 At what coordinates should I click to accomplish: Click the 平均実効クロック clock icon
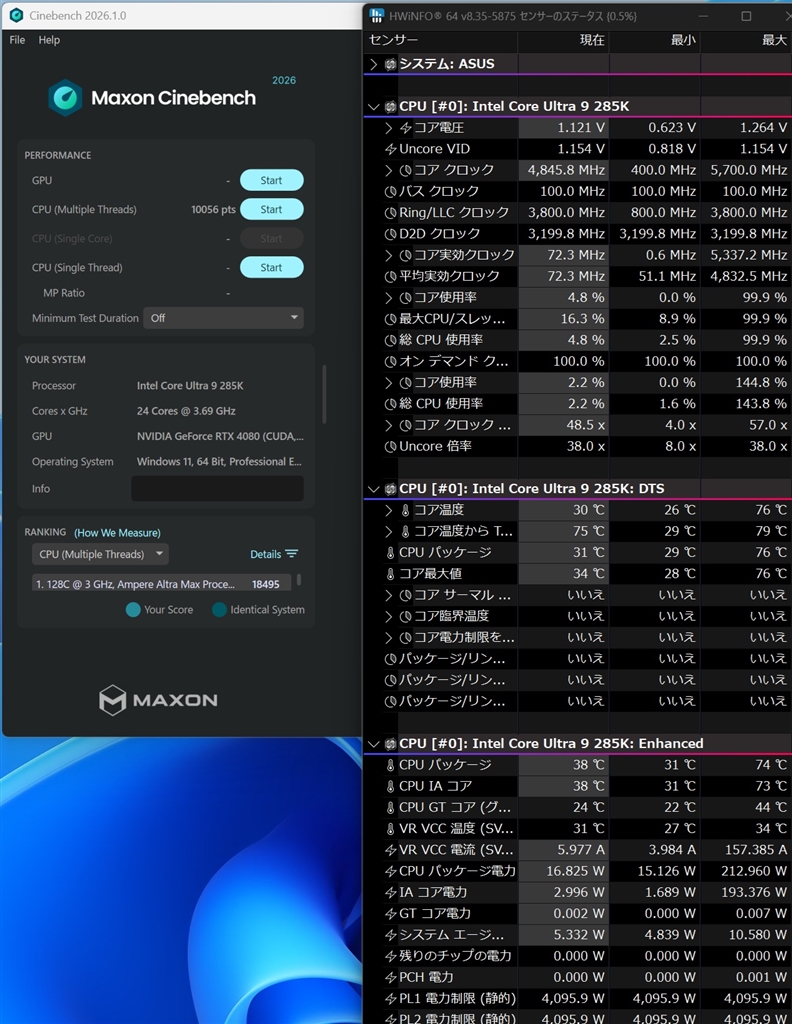pyautogui.click(x=390, y=276)
